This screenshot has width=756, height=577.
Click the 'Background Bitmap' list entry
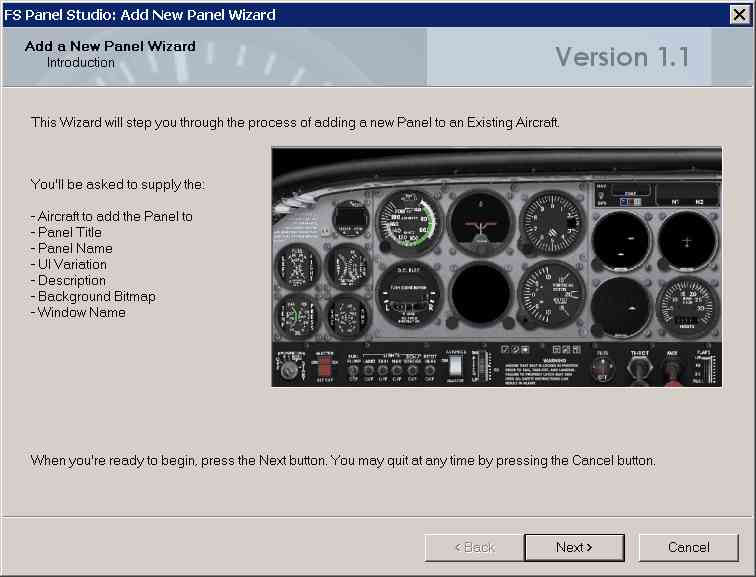96,296
